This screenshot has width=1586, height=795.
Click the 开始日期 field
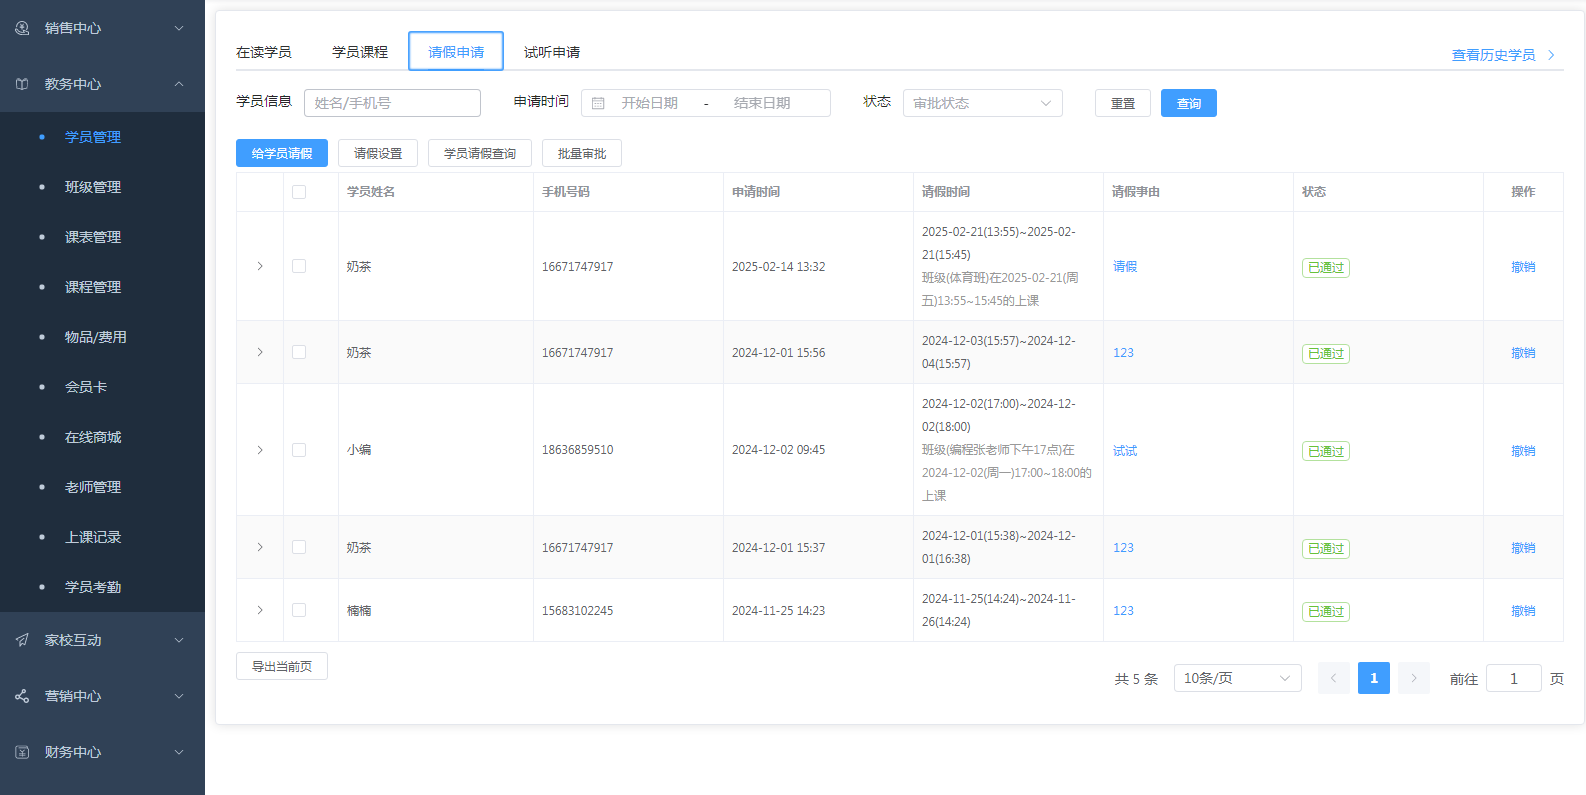click(650, 103)
